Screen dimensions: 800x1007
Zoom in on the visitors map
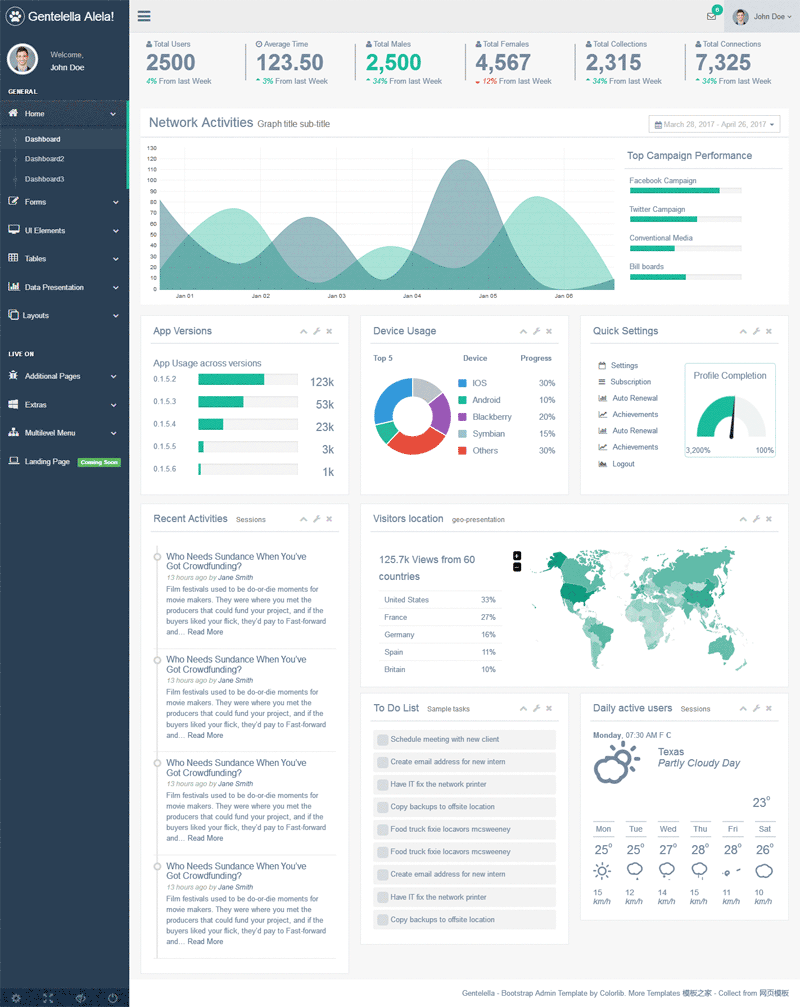coord(517,555)
